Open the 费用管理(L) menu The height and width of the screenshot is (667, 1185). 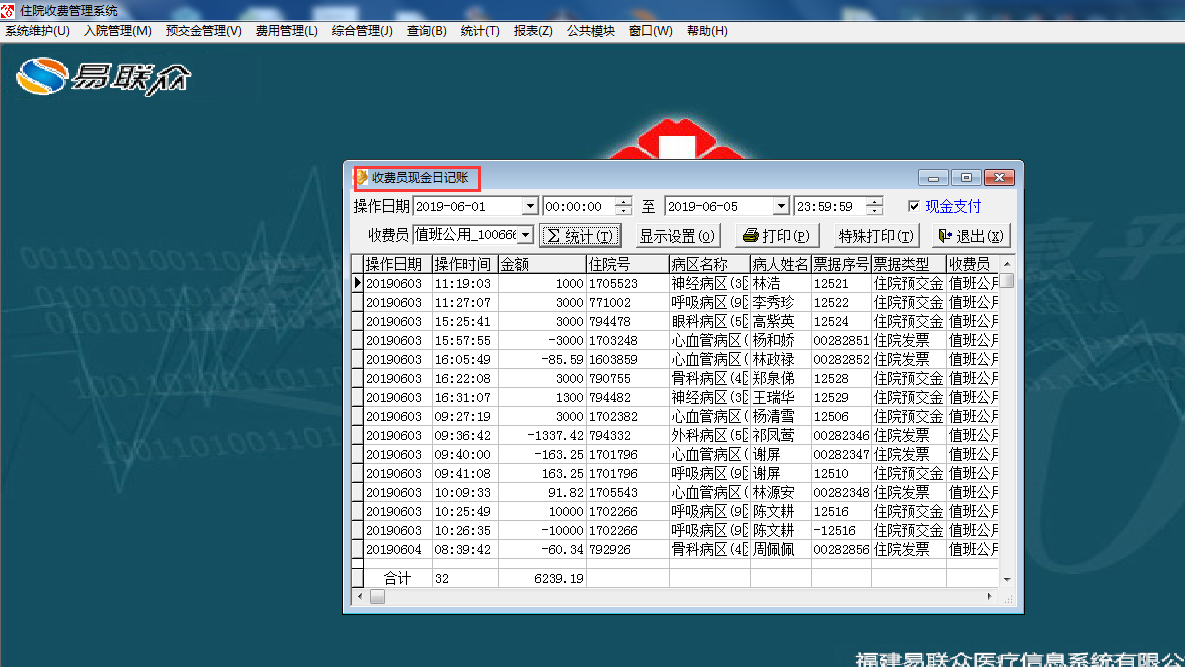286,31
